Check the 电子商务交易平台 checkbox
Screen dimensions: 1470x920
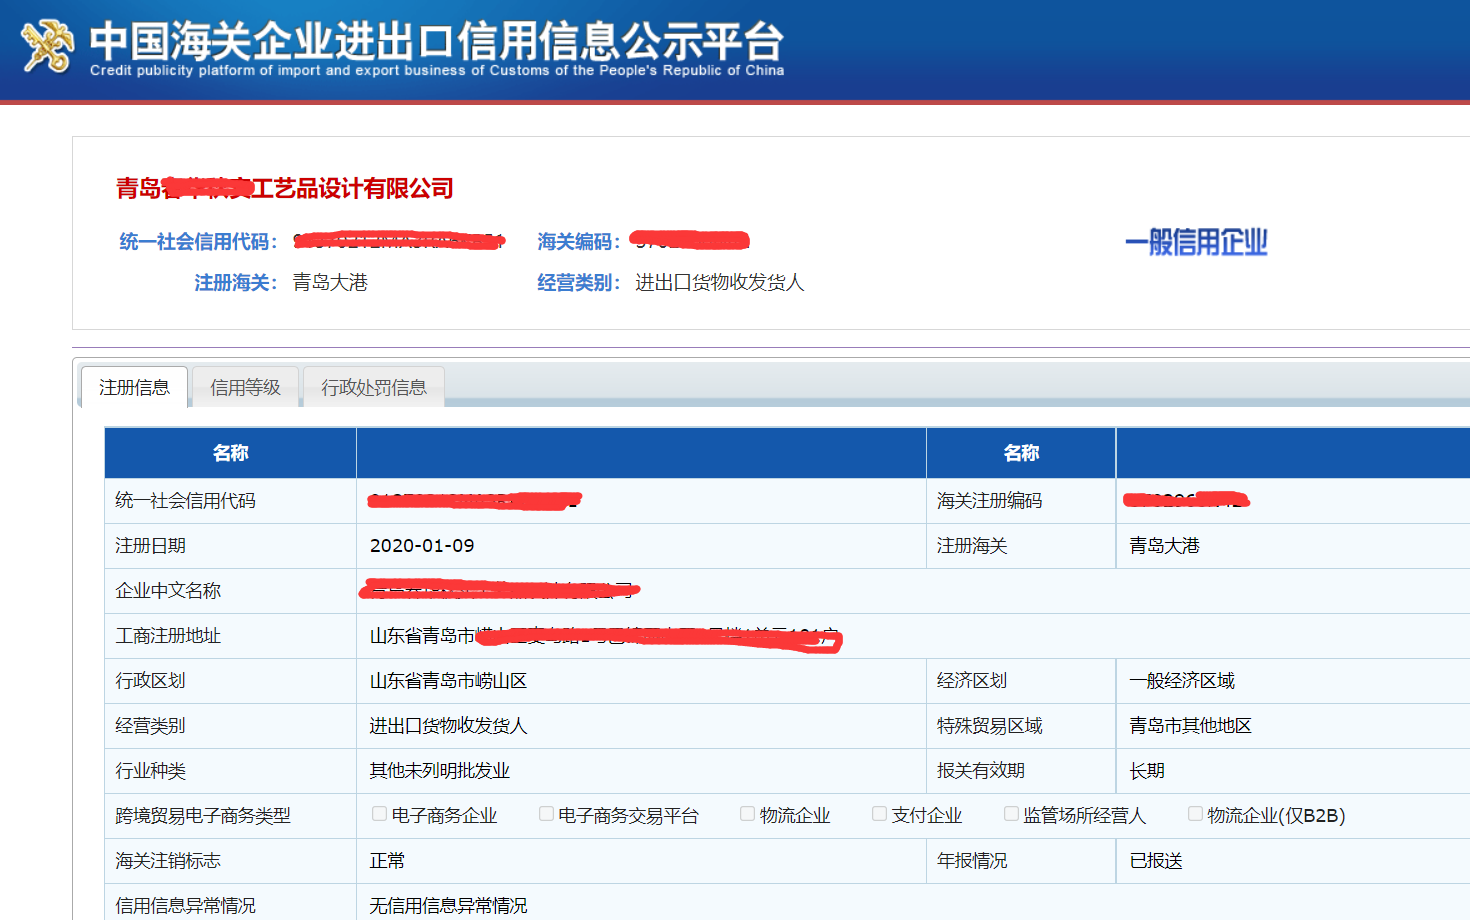(546, 814)
